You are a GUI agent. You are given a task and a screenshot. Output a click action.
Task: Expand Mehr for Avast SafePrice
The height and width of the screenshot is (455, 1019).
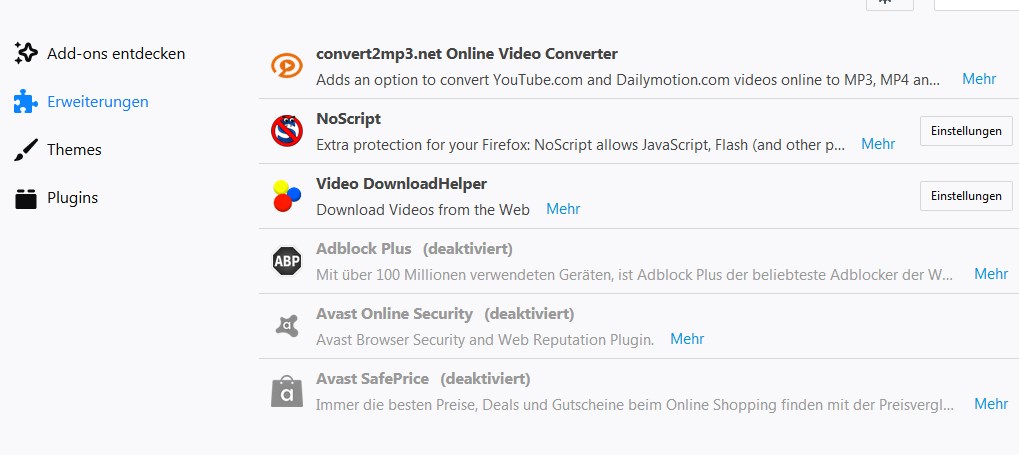click(x=991, y=404)
